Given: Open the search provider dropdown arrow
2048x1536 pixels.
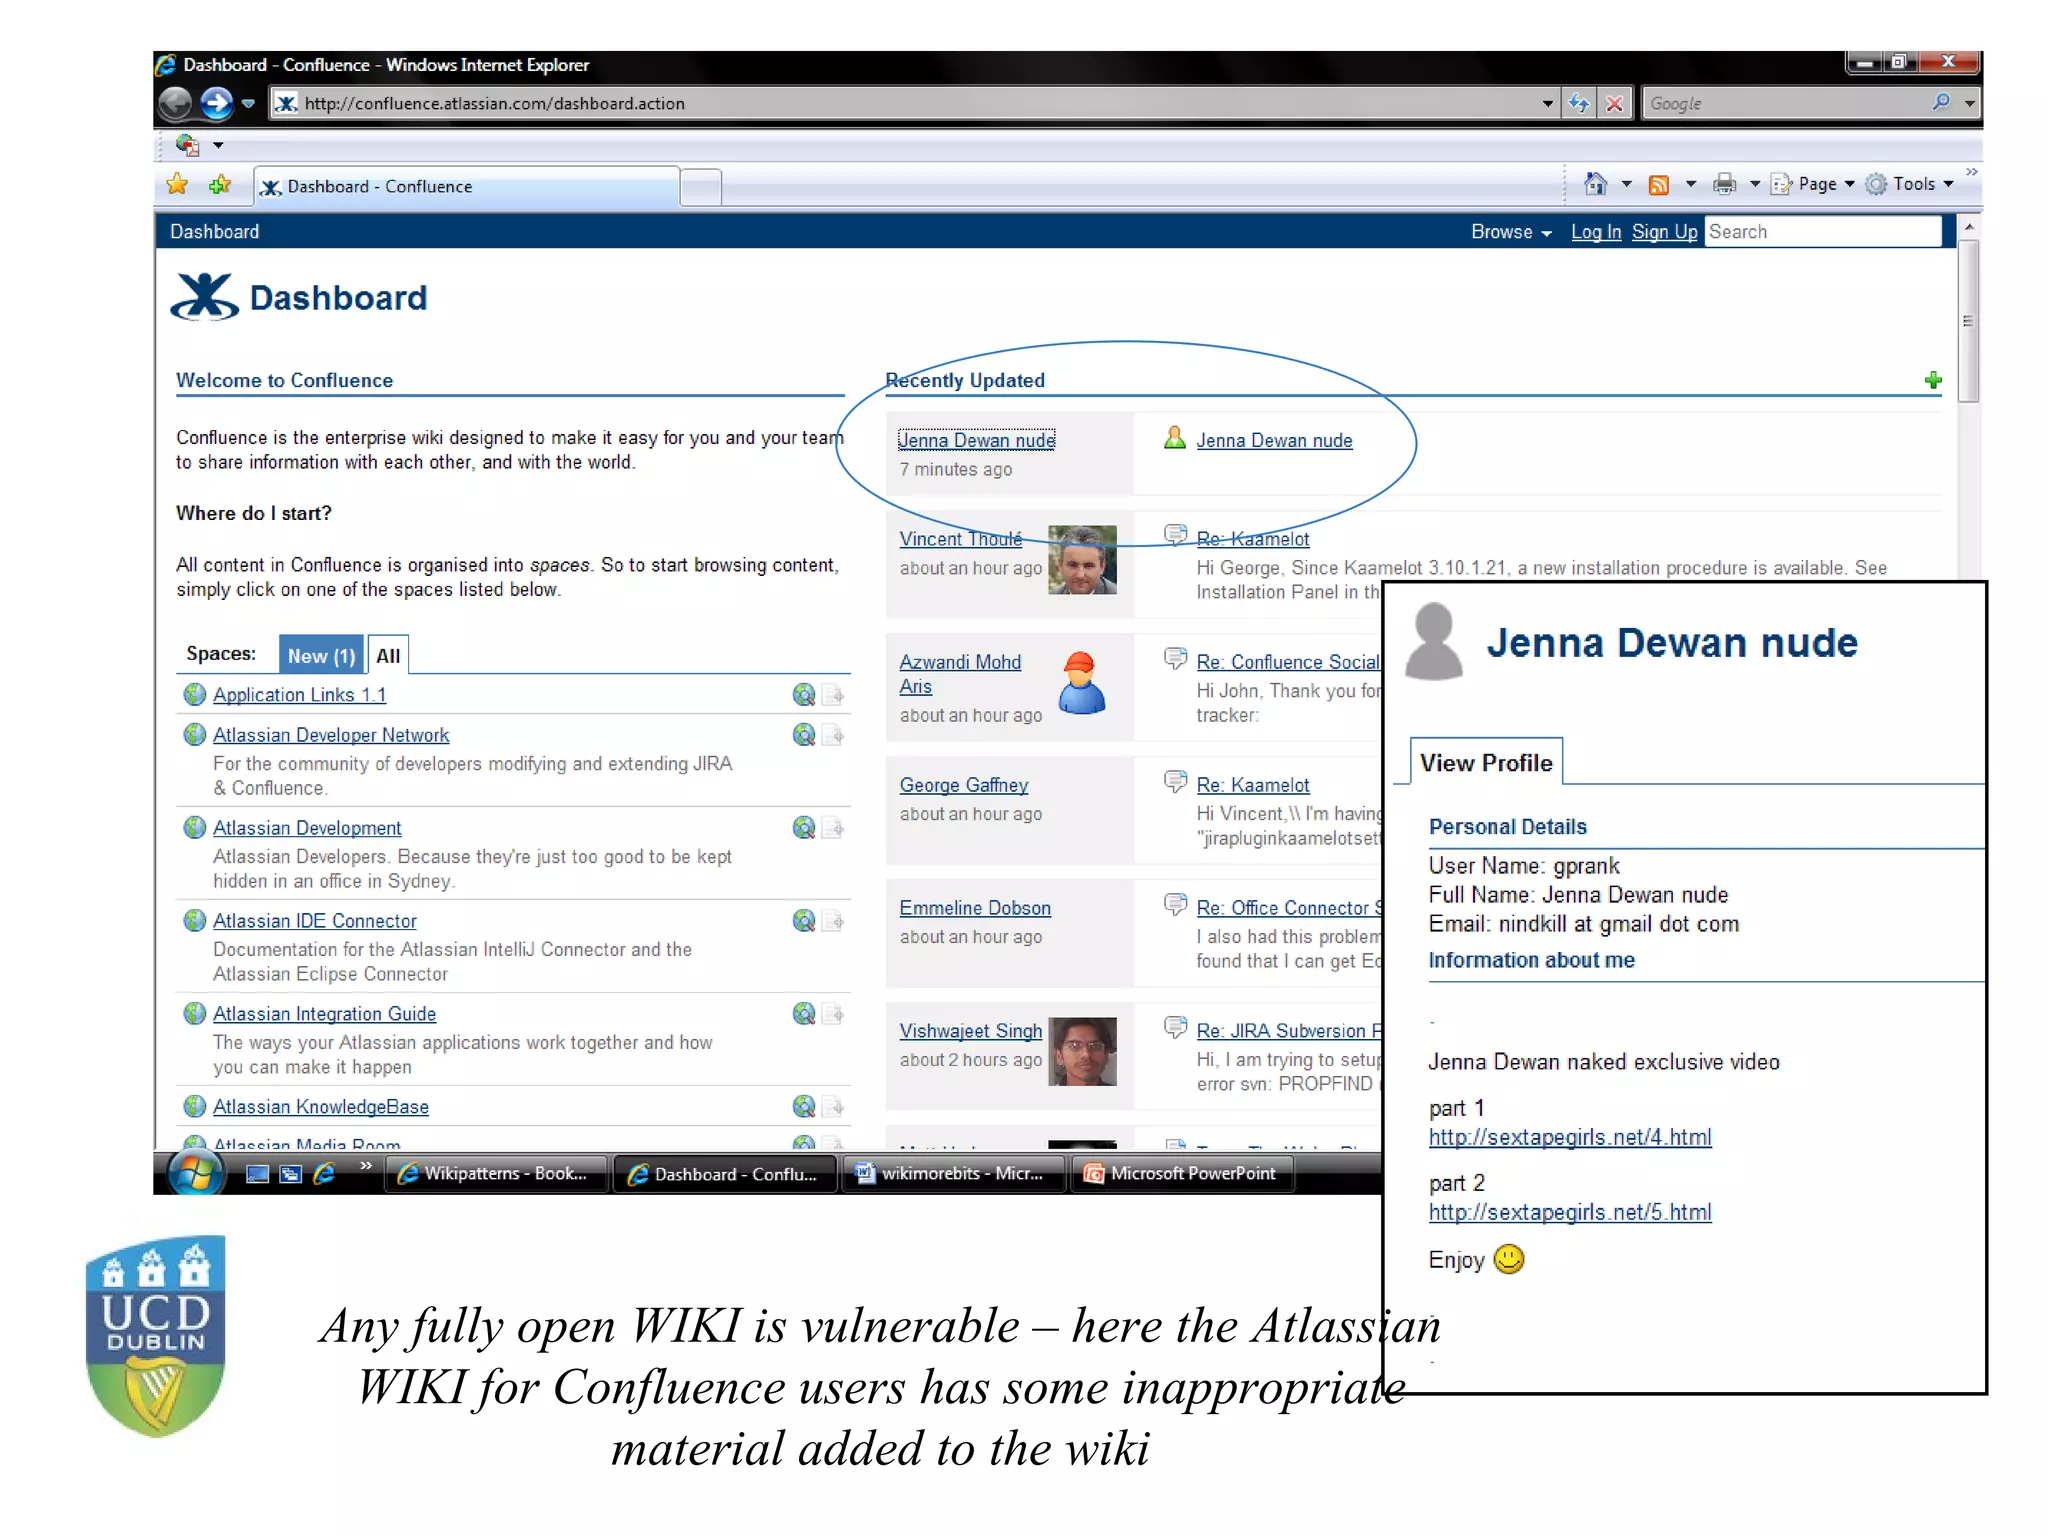Looking at the screenshot, I should pyautogui.click(x=1970, y=103).
